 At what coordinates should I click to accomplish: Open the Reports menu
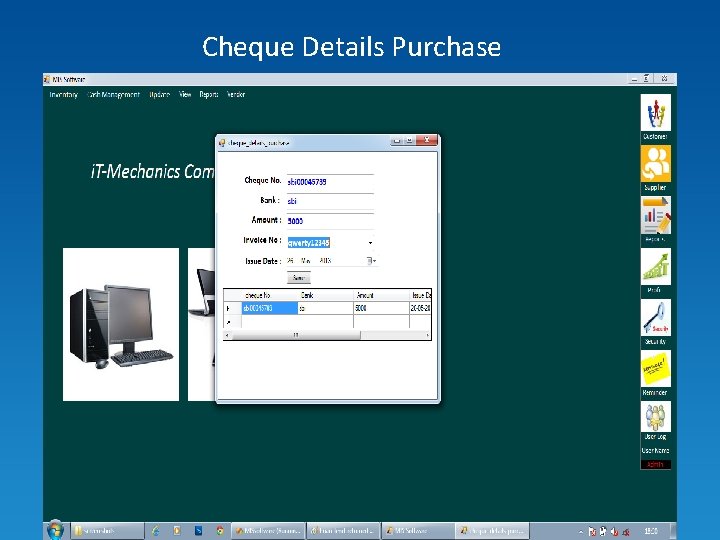209,95
